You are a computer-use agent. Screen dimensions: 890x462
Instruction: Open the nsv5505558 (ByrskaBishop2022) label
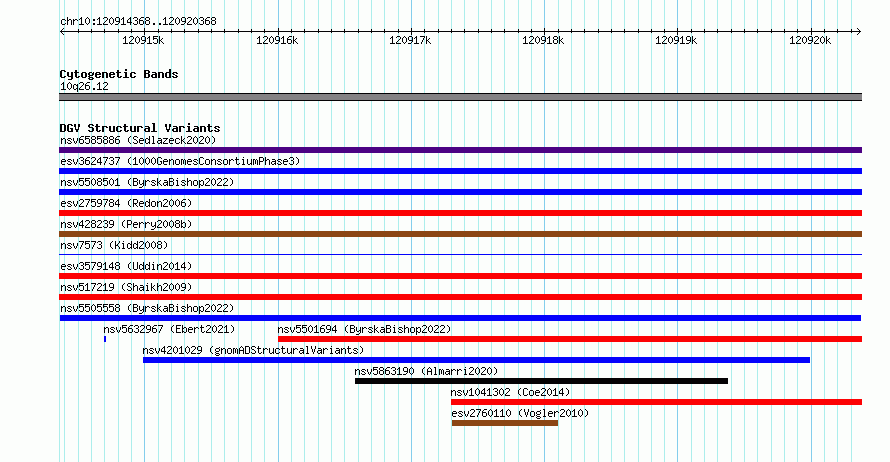[x=147, y=308]
